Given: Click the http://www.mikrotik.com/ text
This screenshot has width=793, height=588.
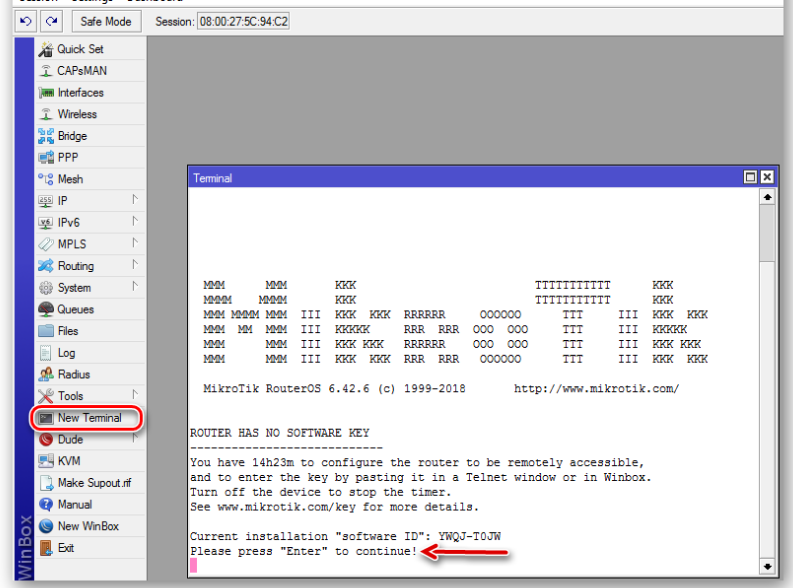Looking at the screenshot, I should point(596,388).
